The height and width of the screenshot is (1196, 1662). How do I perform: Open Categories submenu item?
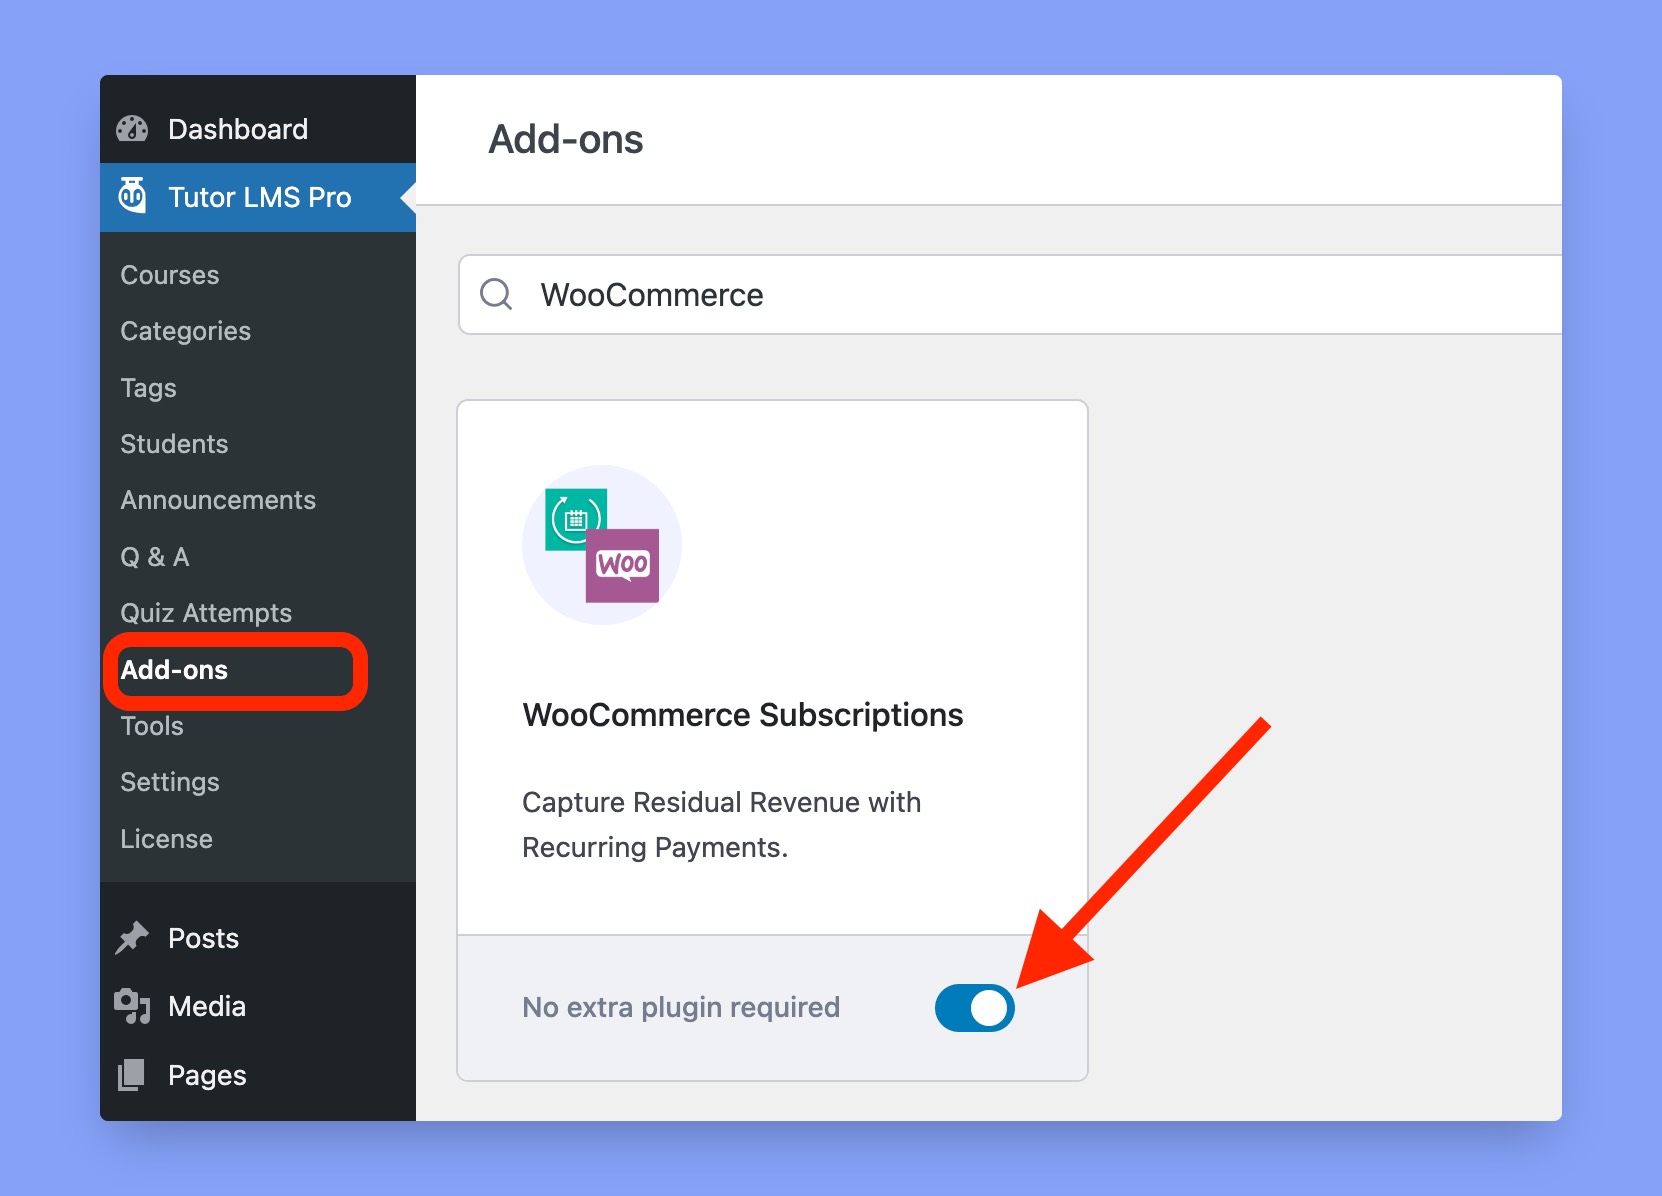186,331
